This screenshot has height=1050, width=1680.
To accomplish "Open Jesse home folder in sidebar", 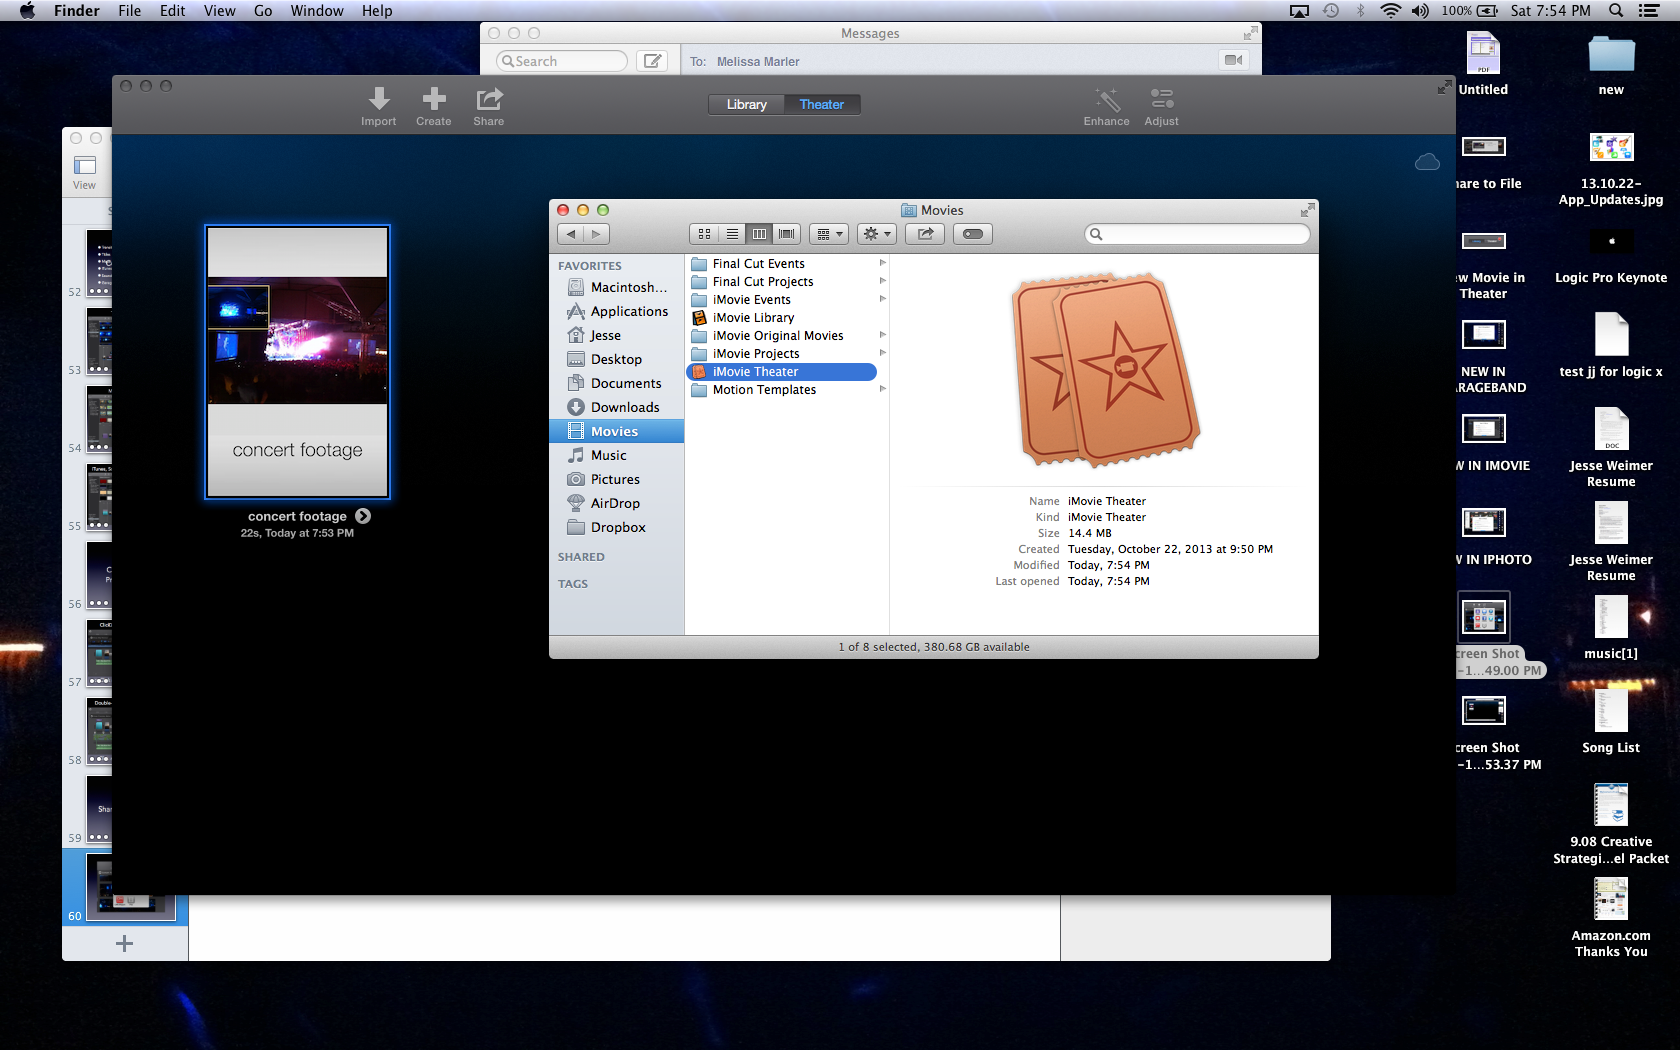I will (617, 335).
